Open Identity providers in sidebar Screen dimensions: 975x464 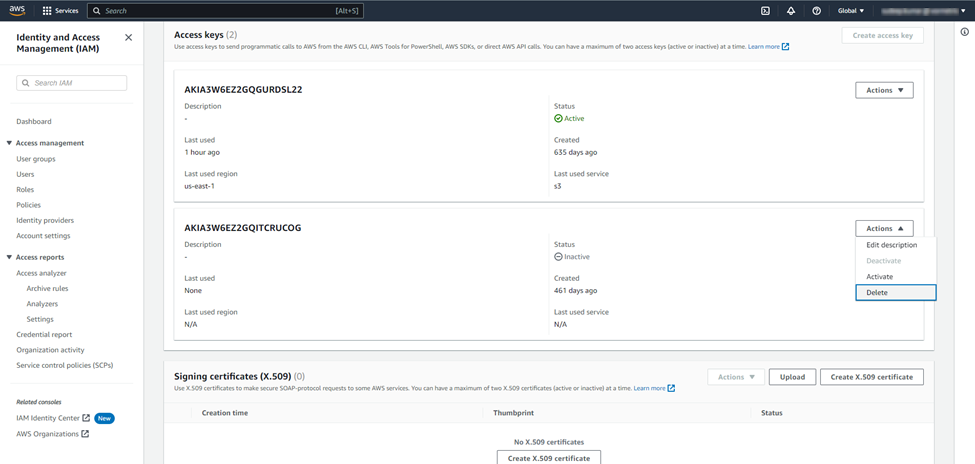click(x=45, y=221)
